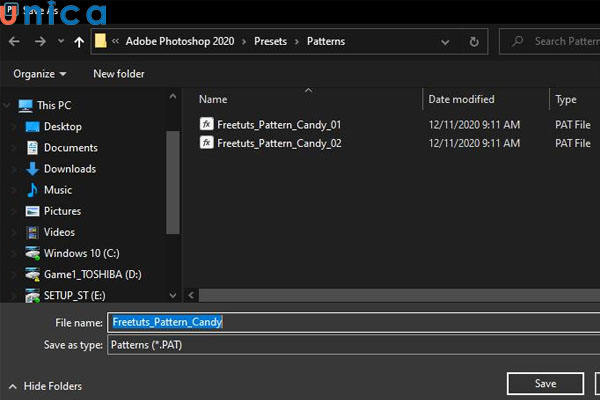Click the Music note icon
The height and width of the screenshot is (400, 600).
(x=32, y=190)
